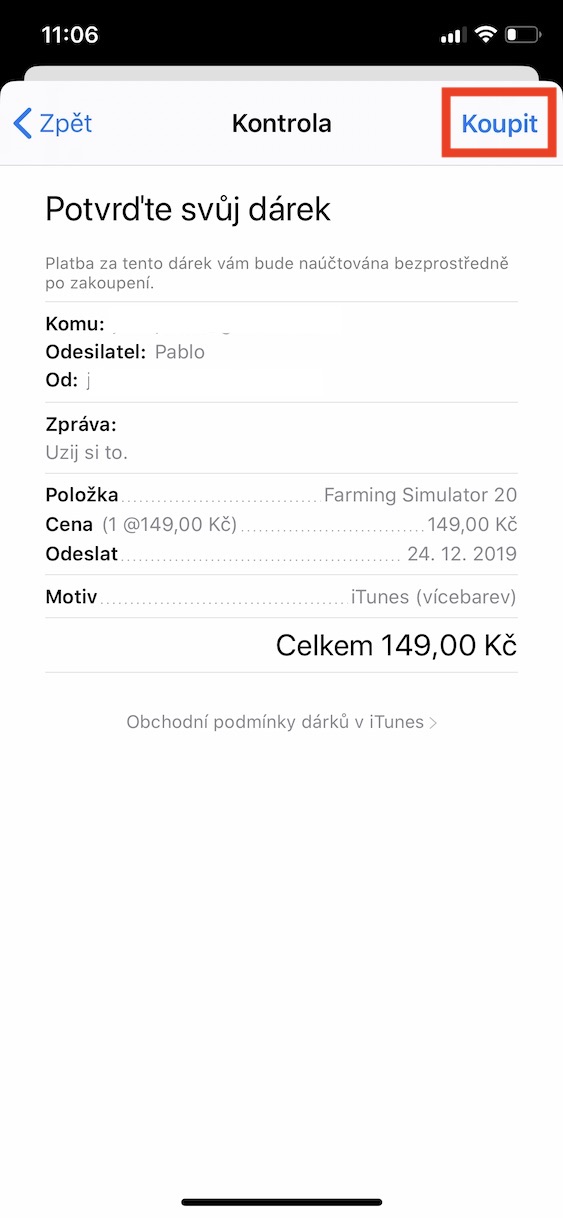
Task: Tap the Položka Farming Simulator 20 row
Action: (281, 495)
